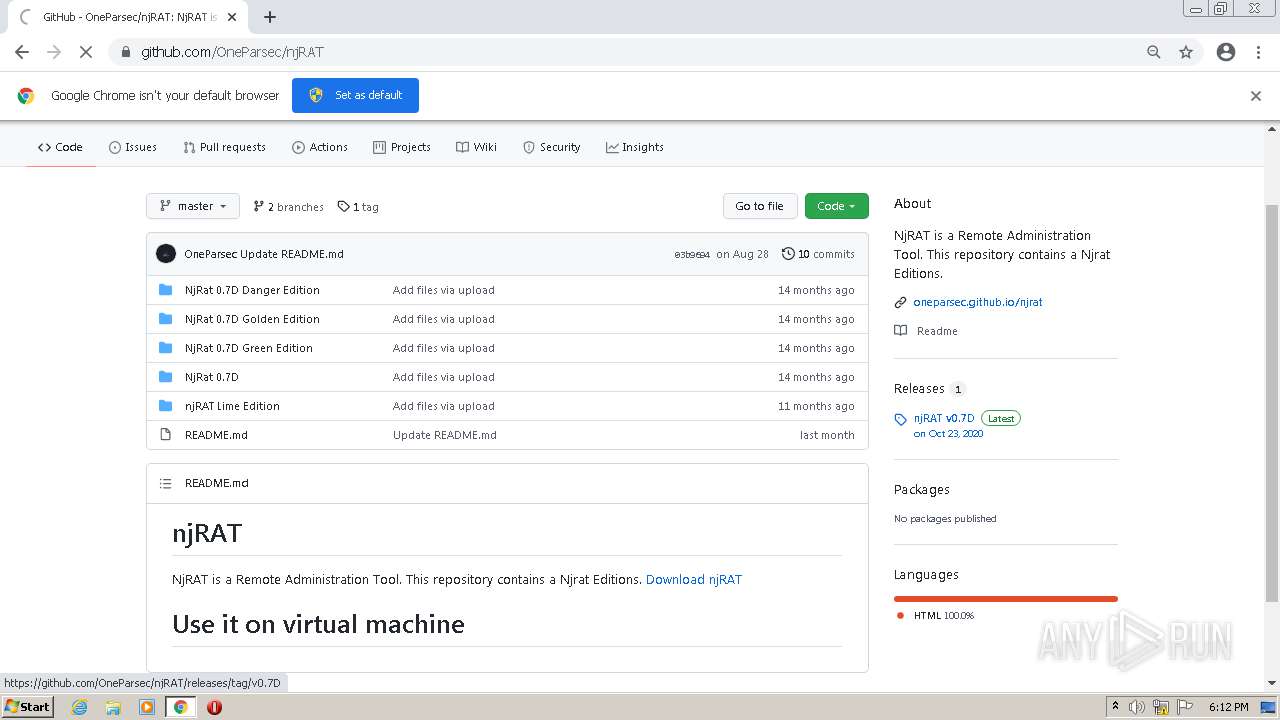Image resolution: width=1280 pixels, height=720 pixels.
Task: Click the Chrome icon in the taskbar
Action: [180, 707]
